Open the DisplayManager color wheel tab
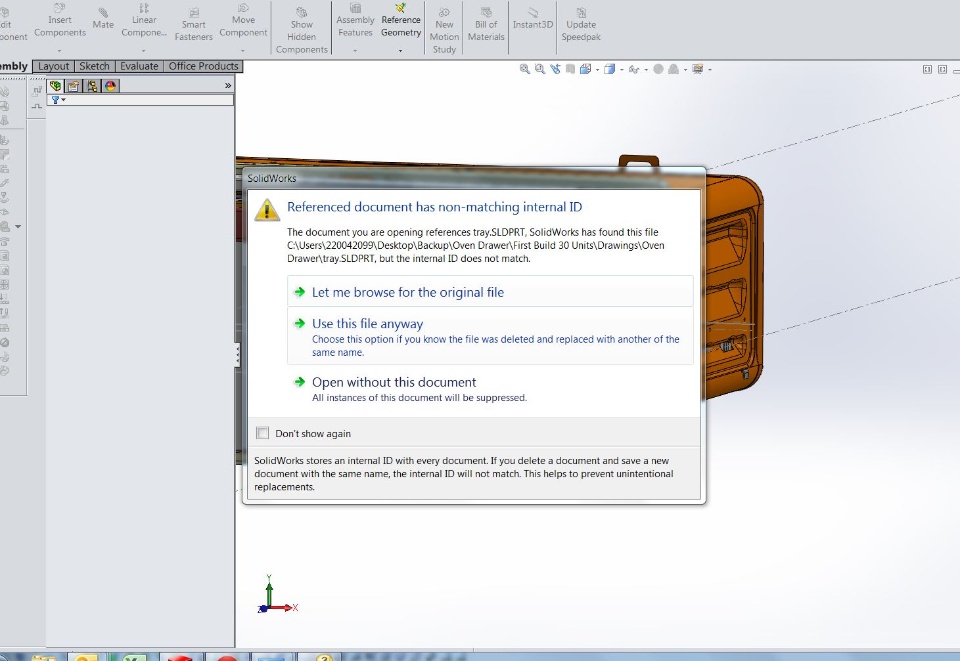 [110, 86]
